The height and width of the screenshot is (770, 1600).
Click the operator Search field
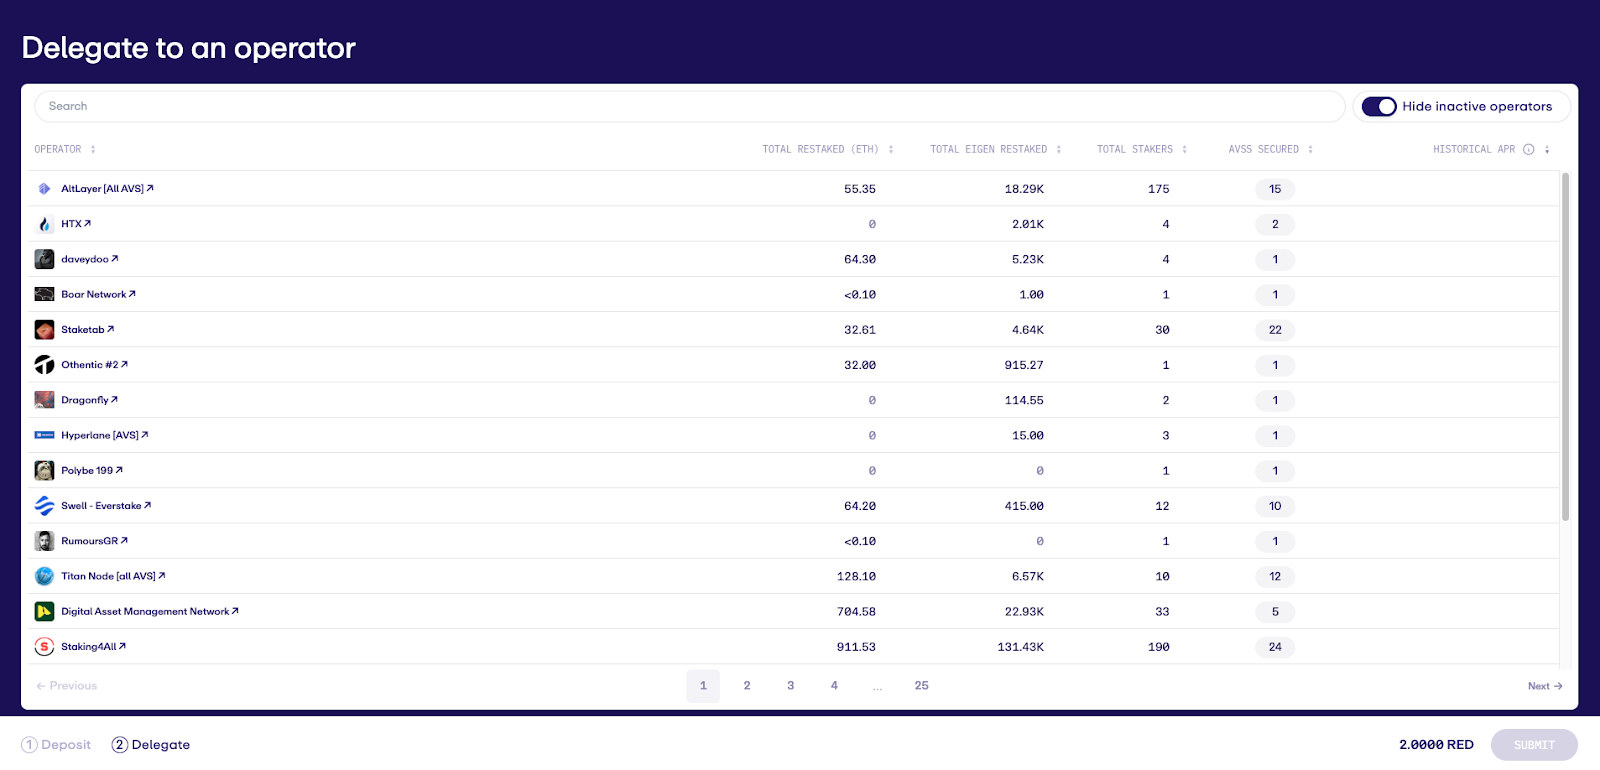pos(689,107)
